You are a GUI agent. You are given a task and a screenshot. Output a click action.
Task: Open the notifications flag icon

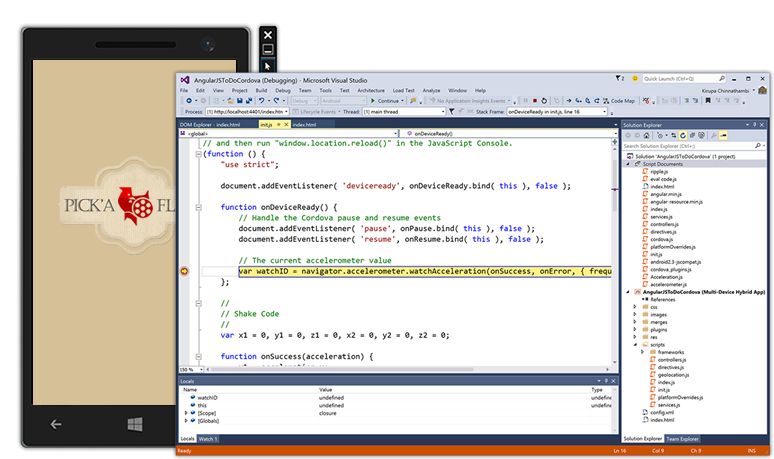[x=621, y=78]
